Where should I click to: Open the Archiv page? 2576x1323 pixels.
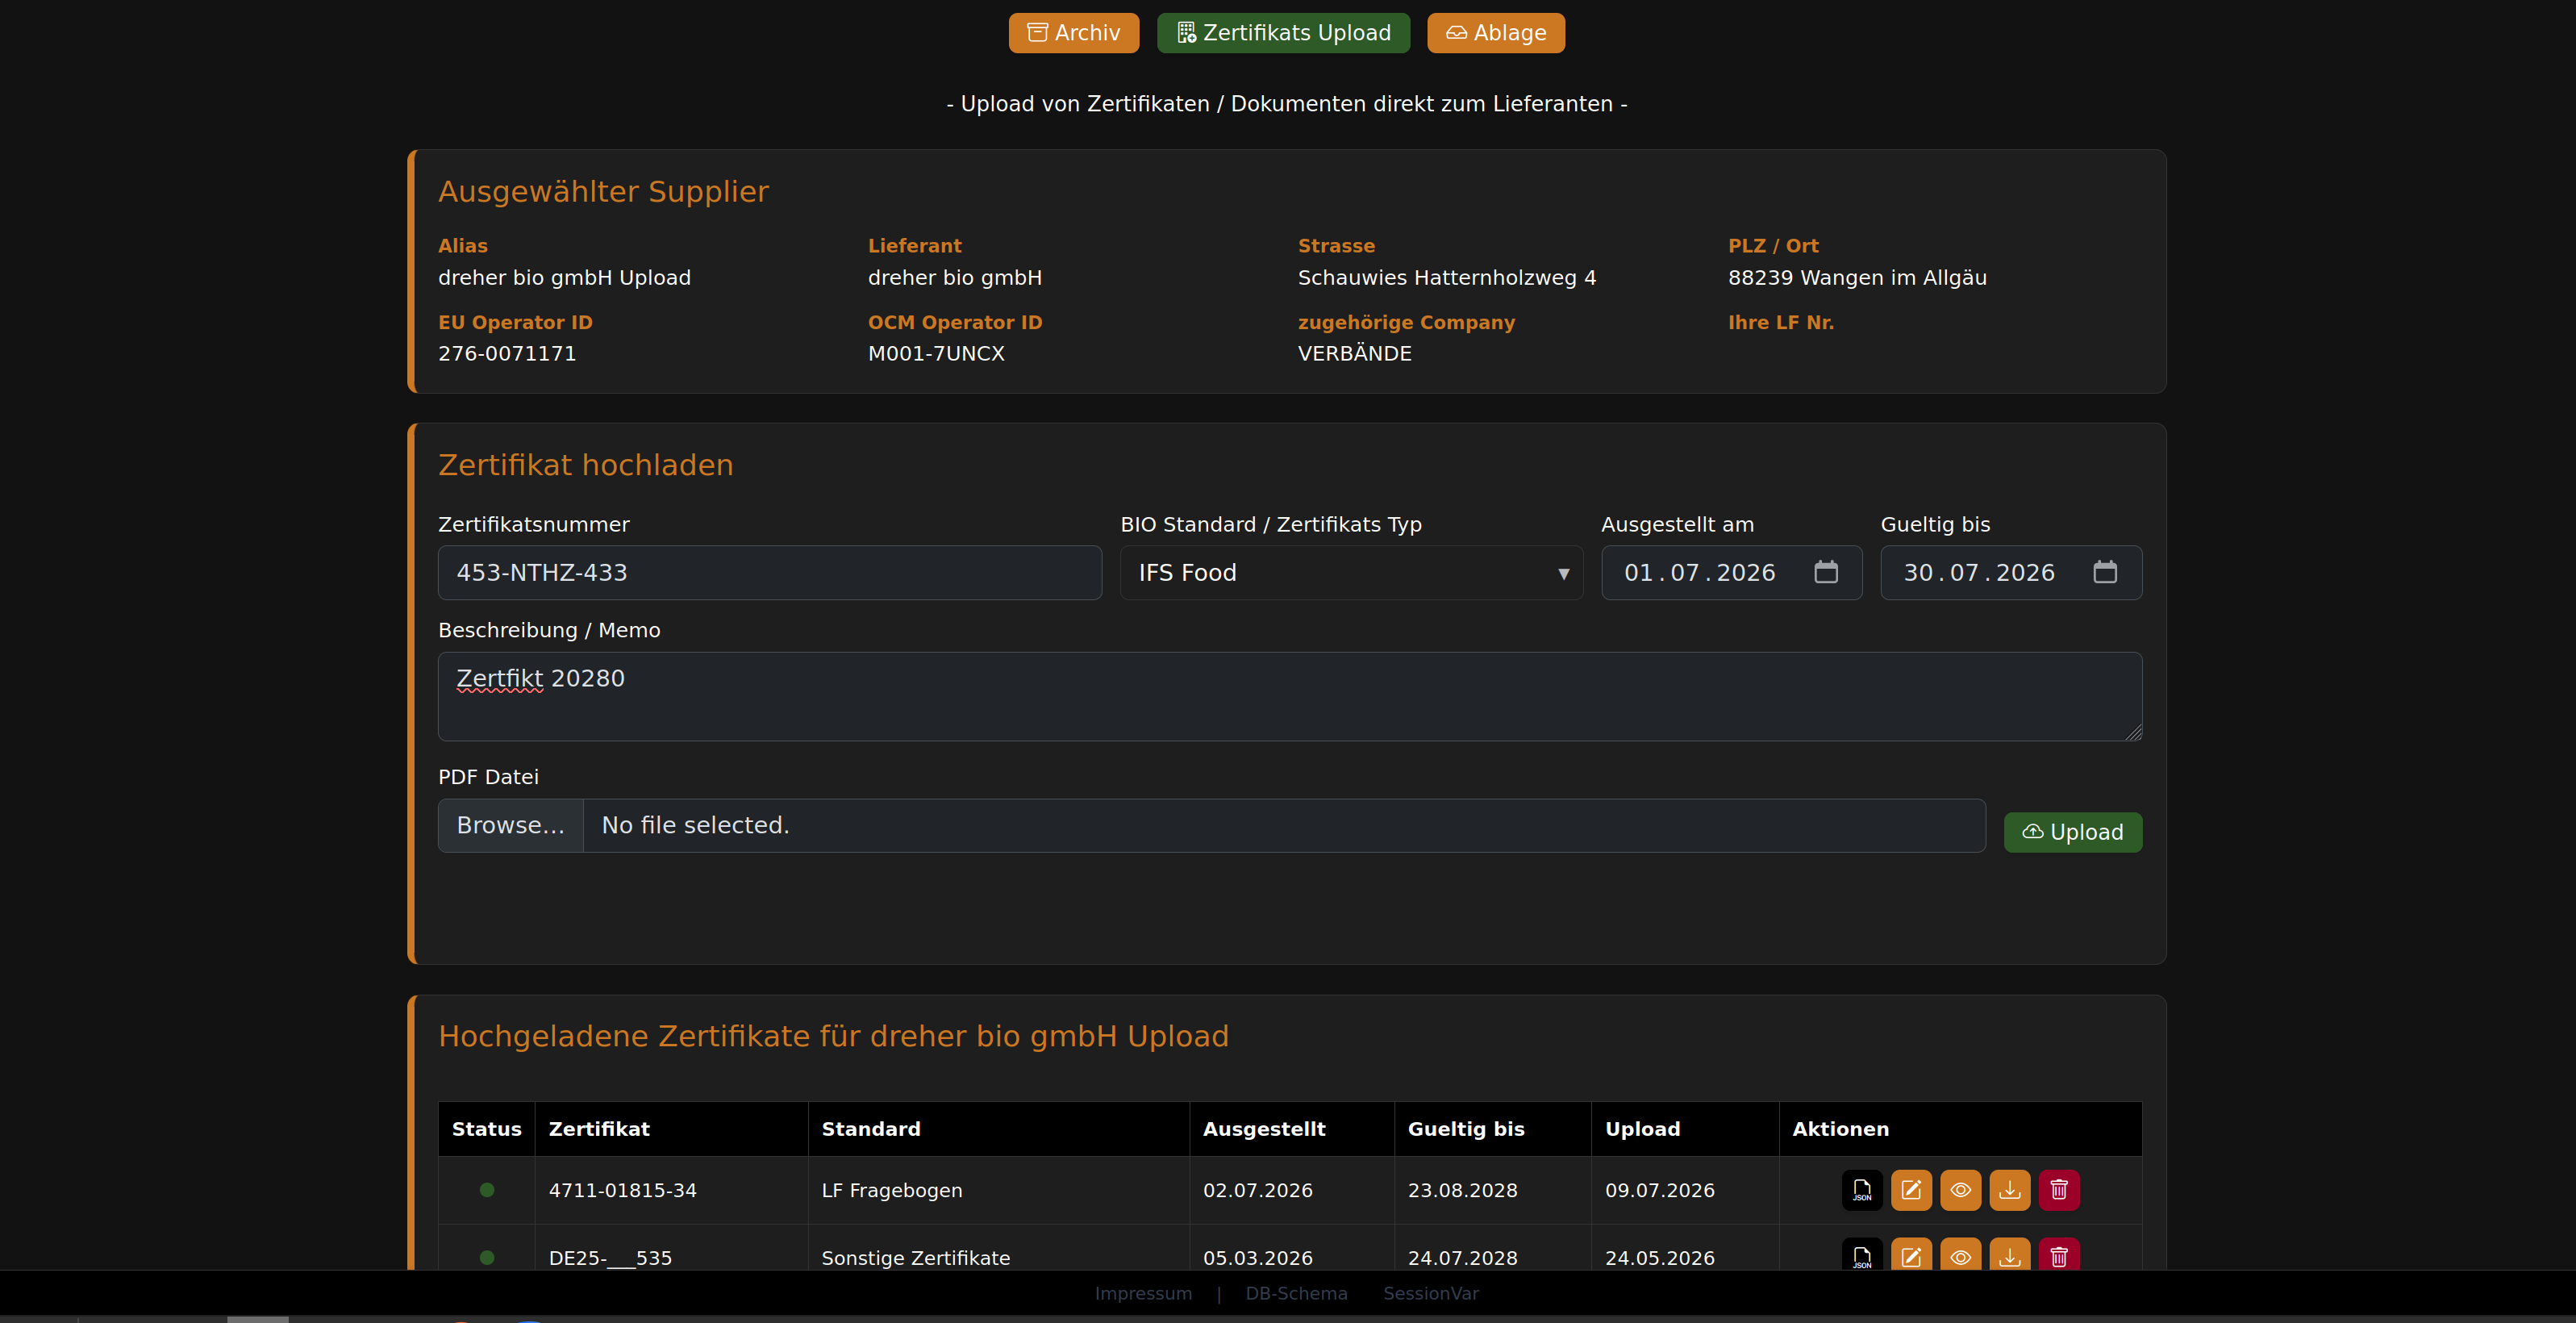pyautogui.click(x=1073, y=33)
